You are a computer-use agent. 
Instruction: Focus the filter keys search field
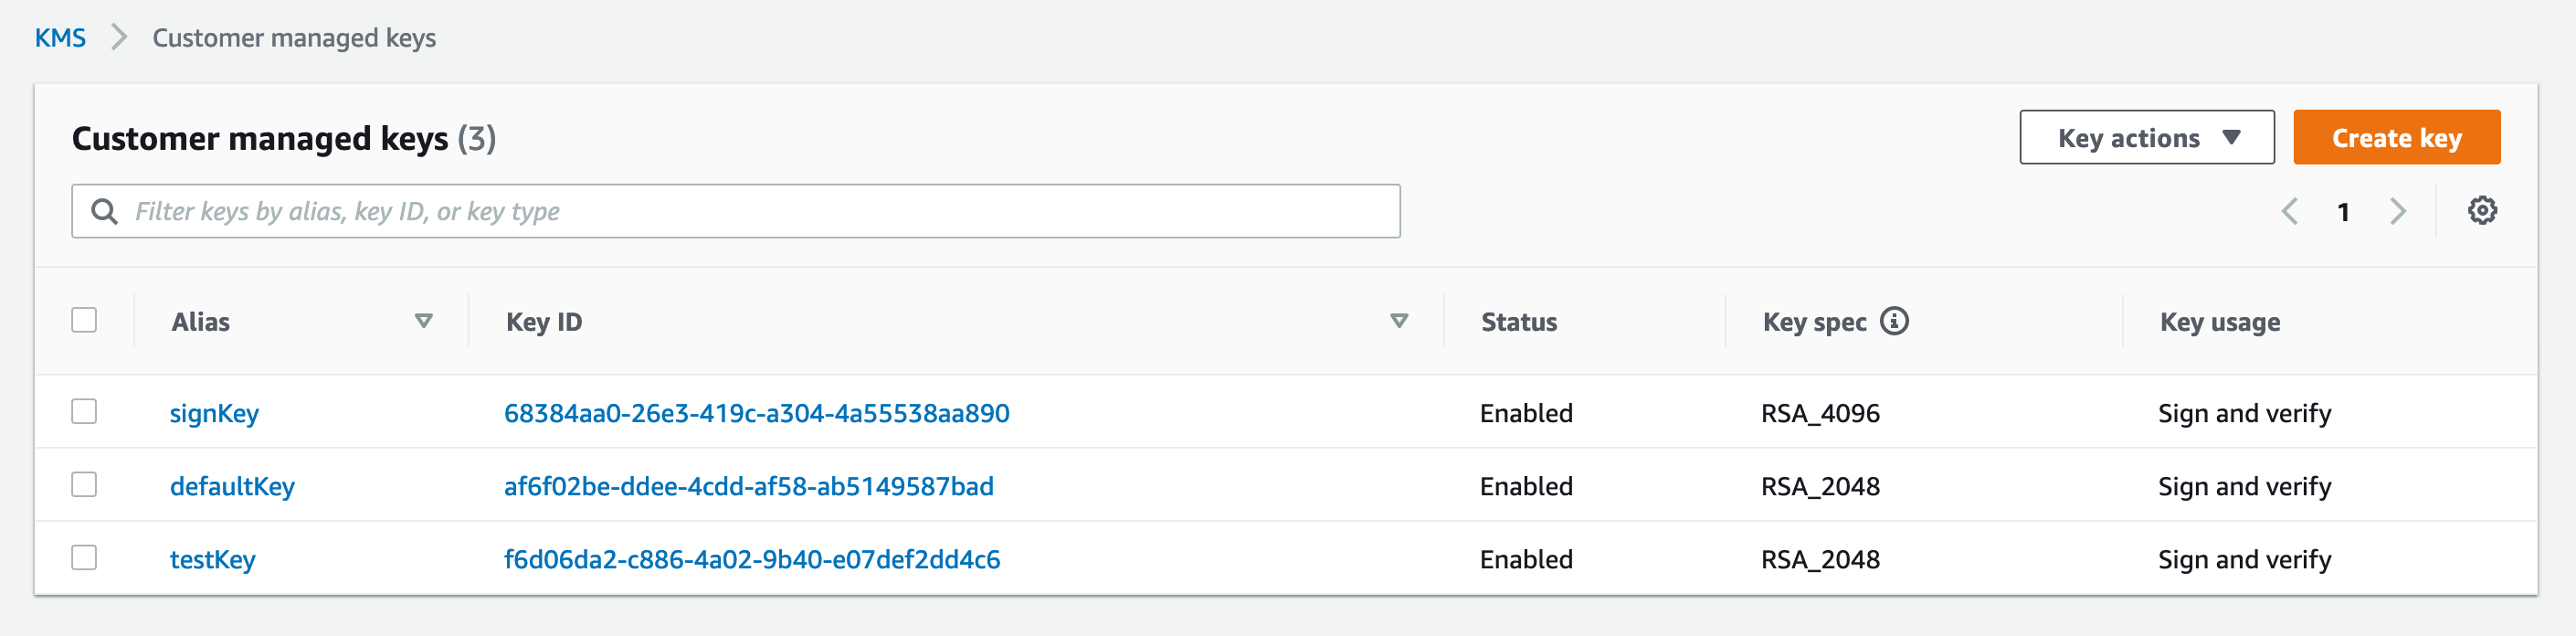pyautogui.click(x=760, y=211)
